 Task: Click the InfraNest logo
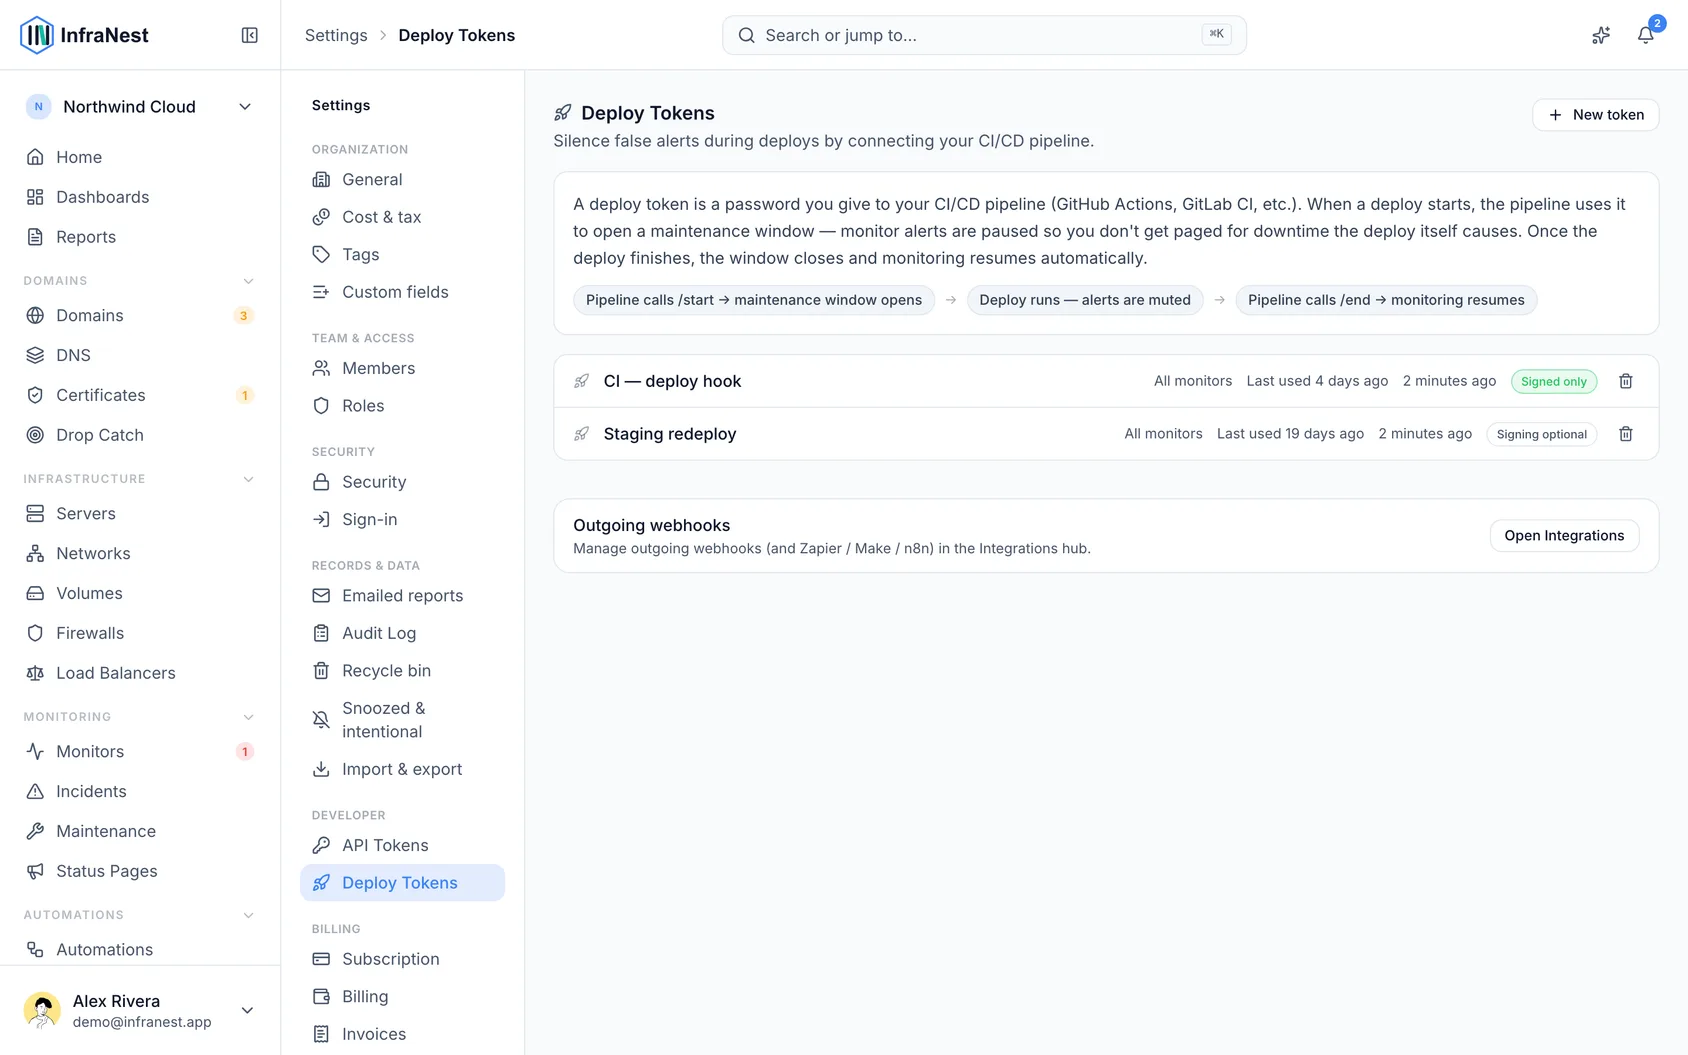[84, 35]
